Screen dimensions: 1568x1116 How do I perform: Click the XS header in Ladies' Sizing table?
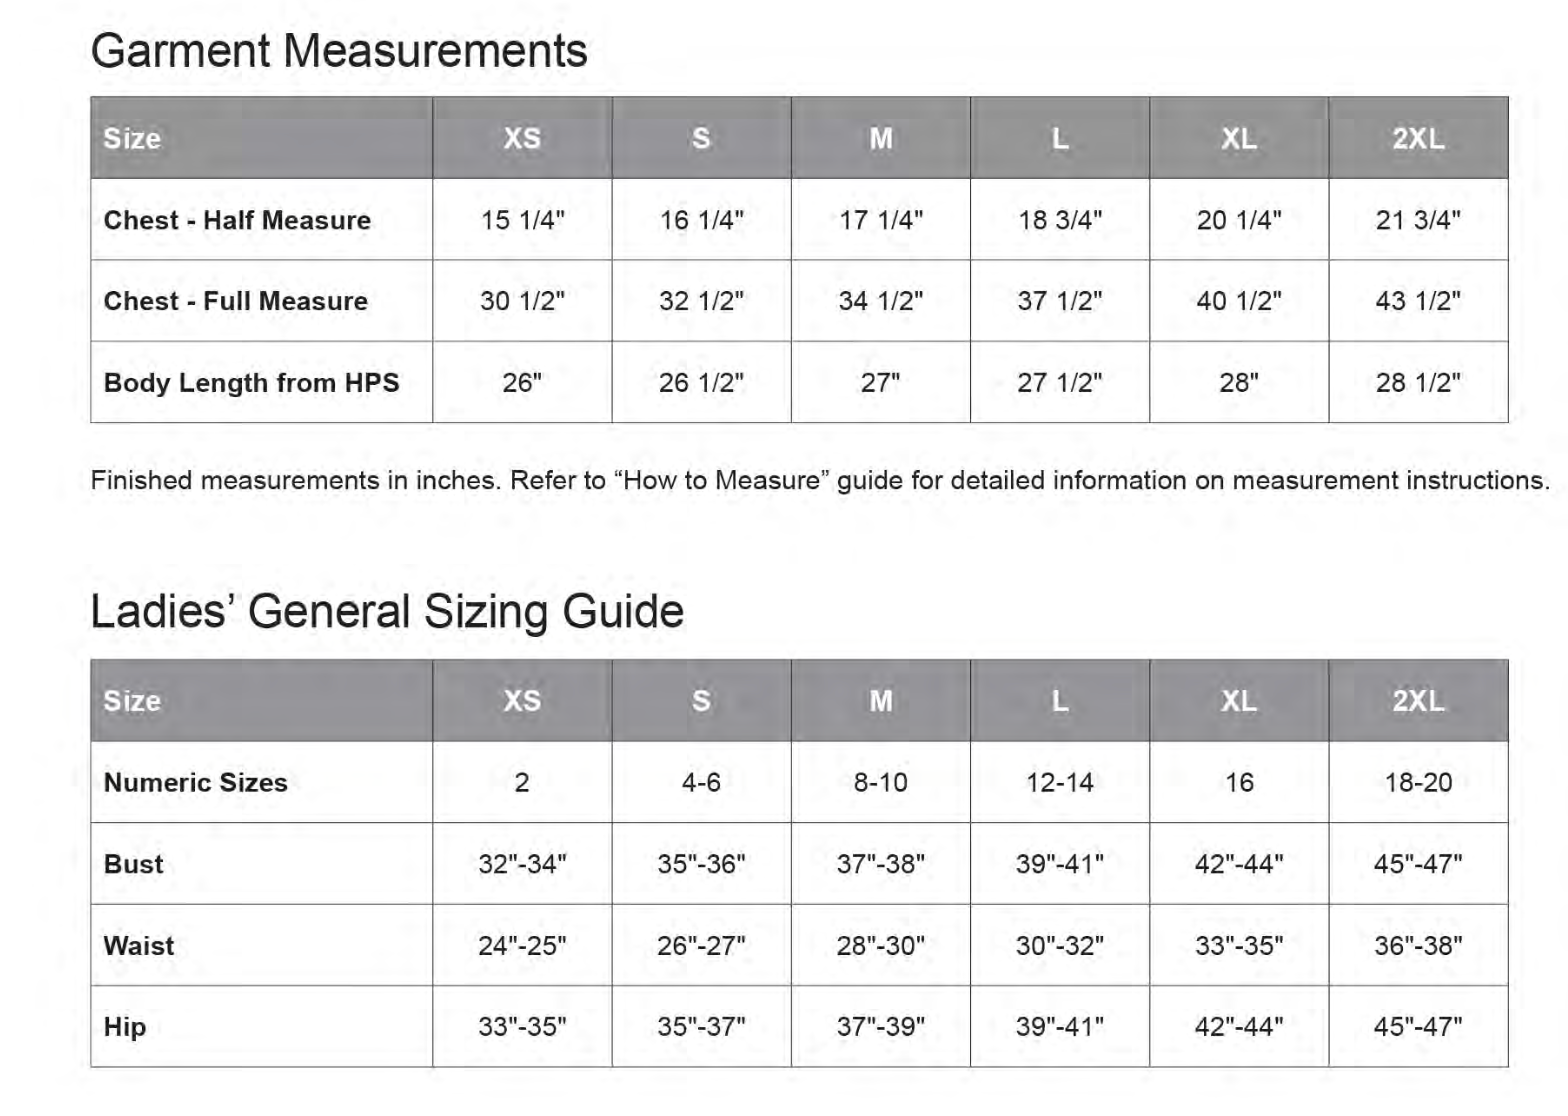pos(522,701)
